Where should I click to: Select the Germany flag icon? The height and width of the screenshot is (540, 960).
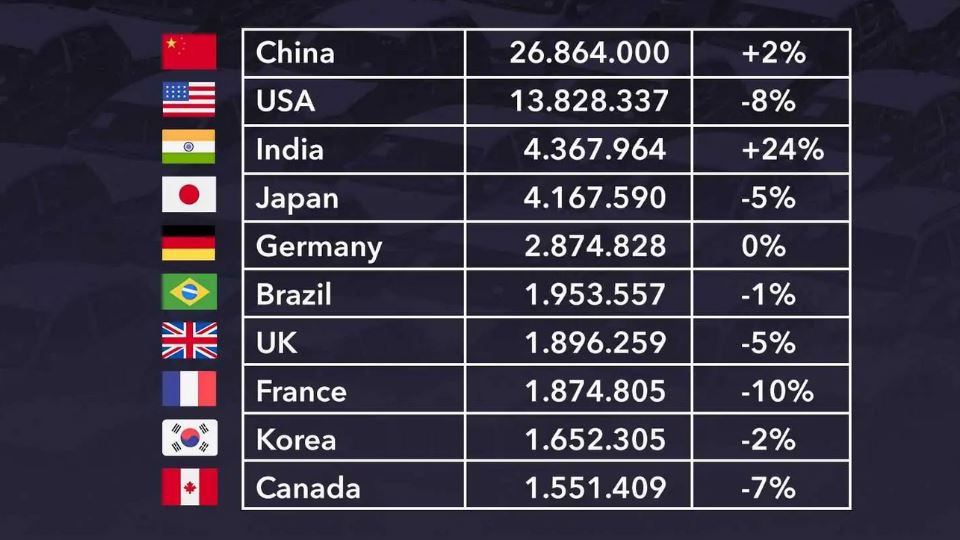pos(189,244)
